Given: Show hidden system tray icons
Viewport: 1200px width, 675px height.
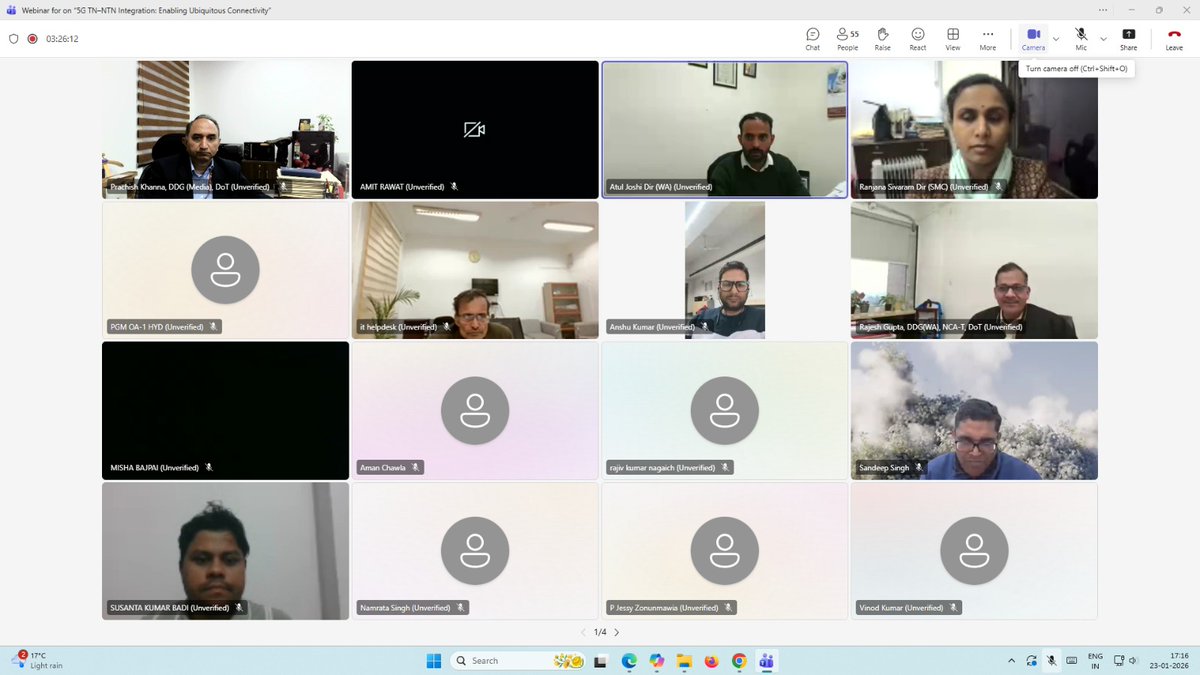Looking at the screenshot, I should click(x=1011, y=661).
